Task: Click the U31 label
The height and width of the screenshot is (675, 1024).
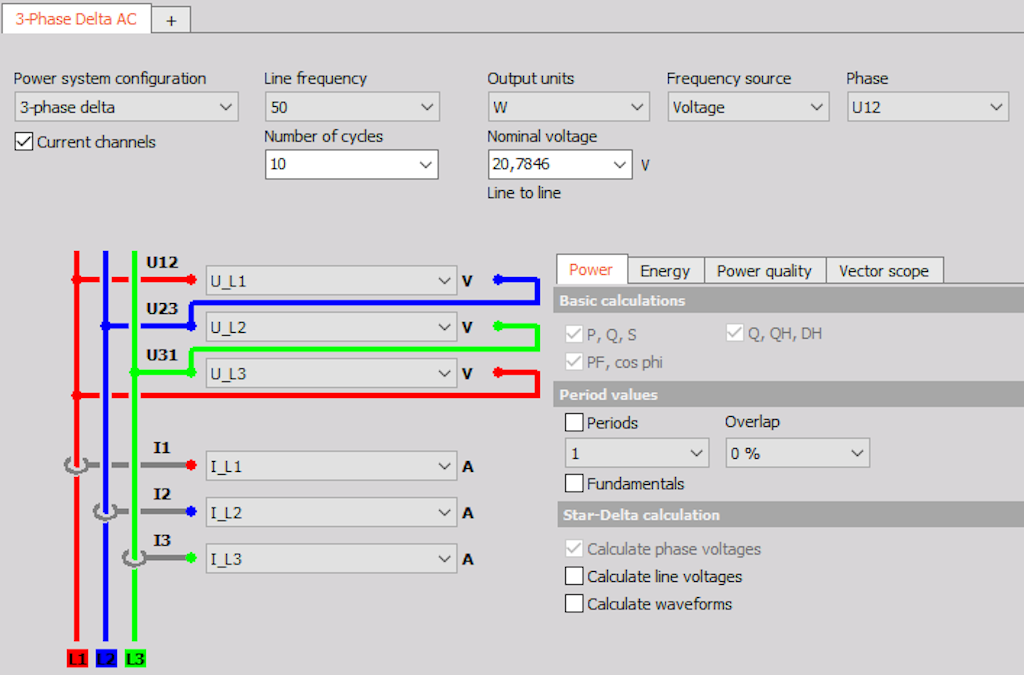Action: (x=162, y=355)
